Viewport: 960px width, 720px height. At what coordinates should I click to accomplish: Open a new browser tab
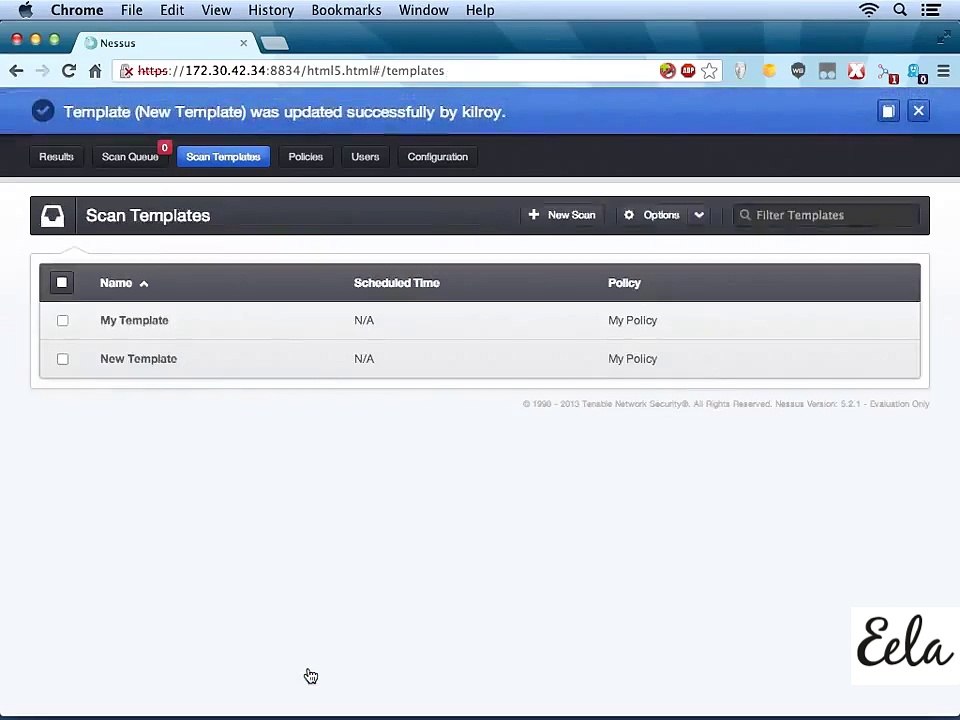click(x=274, y=43)
